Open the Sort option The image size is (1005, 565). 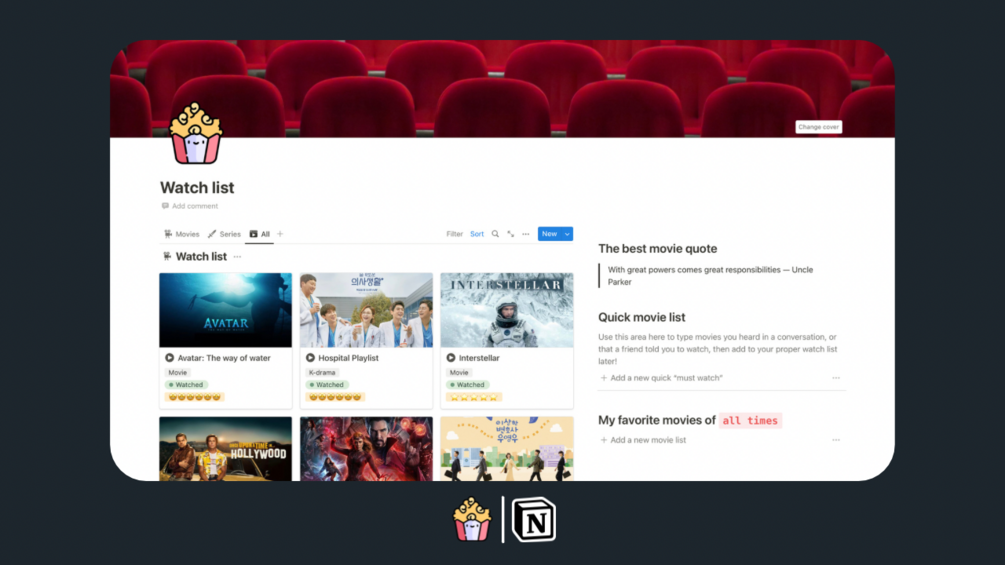(477, 234)
